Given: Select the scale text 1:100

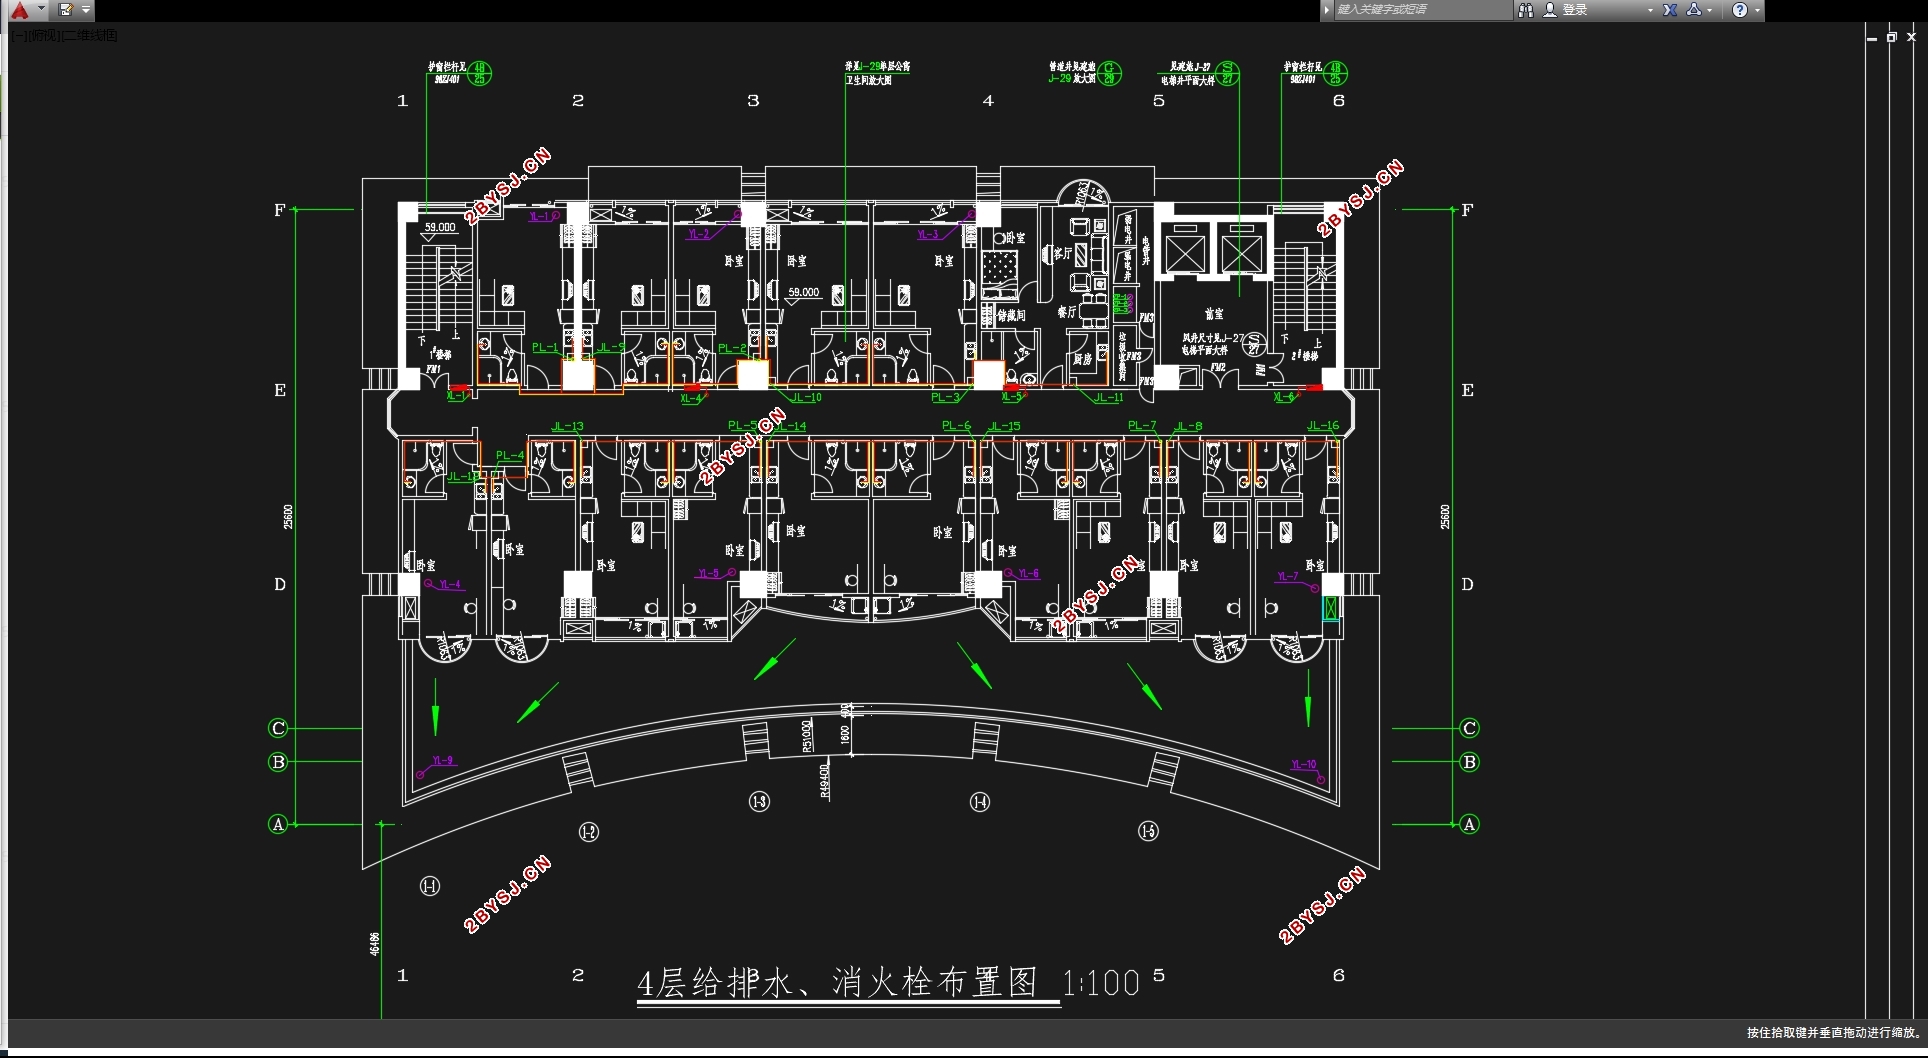Looking at the screenshot, I should (x=1101, y=983).
